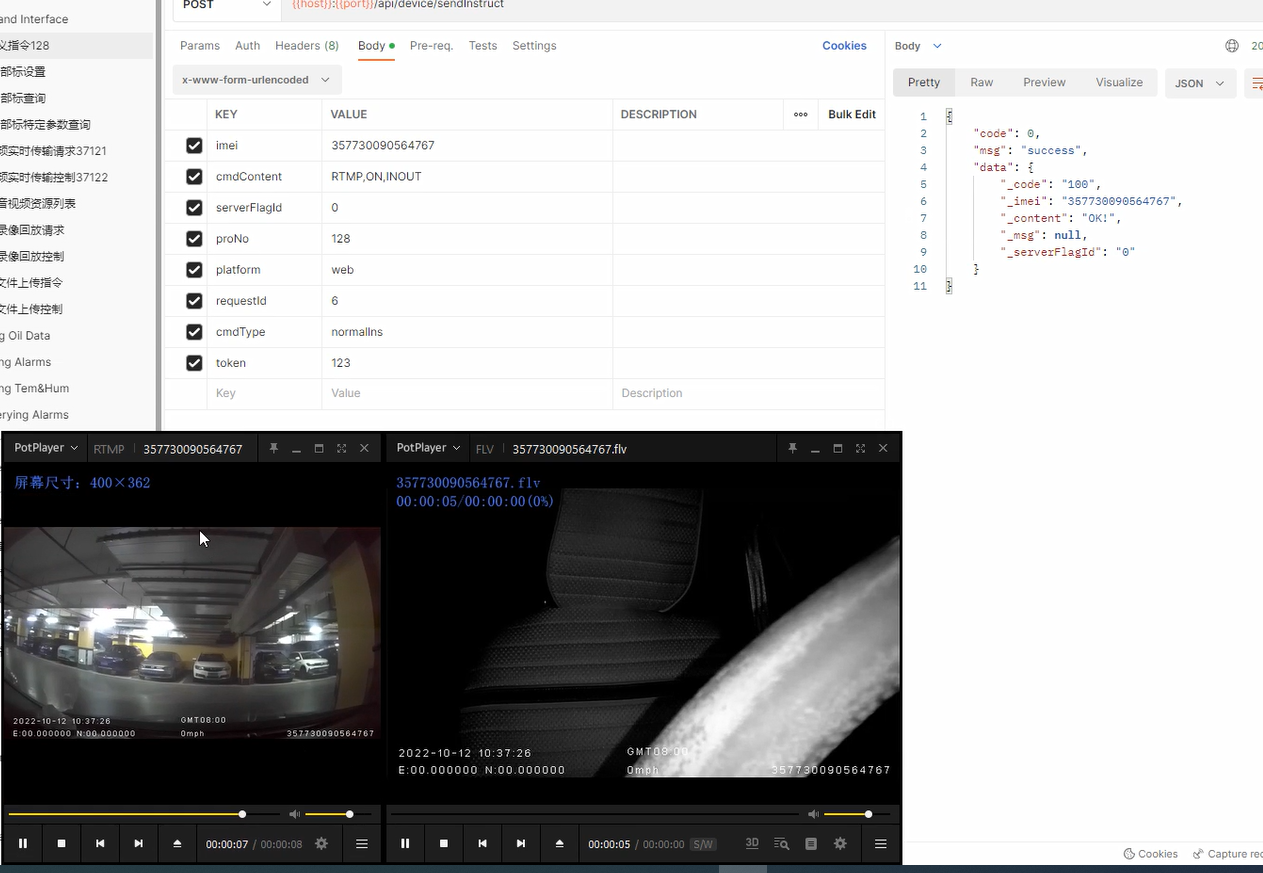Select the Raw response view tab

tap(981, 83)
